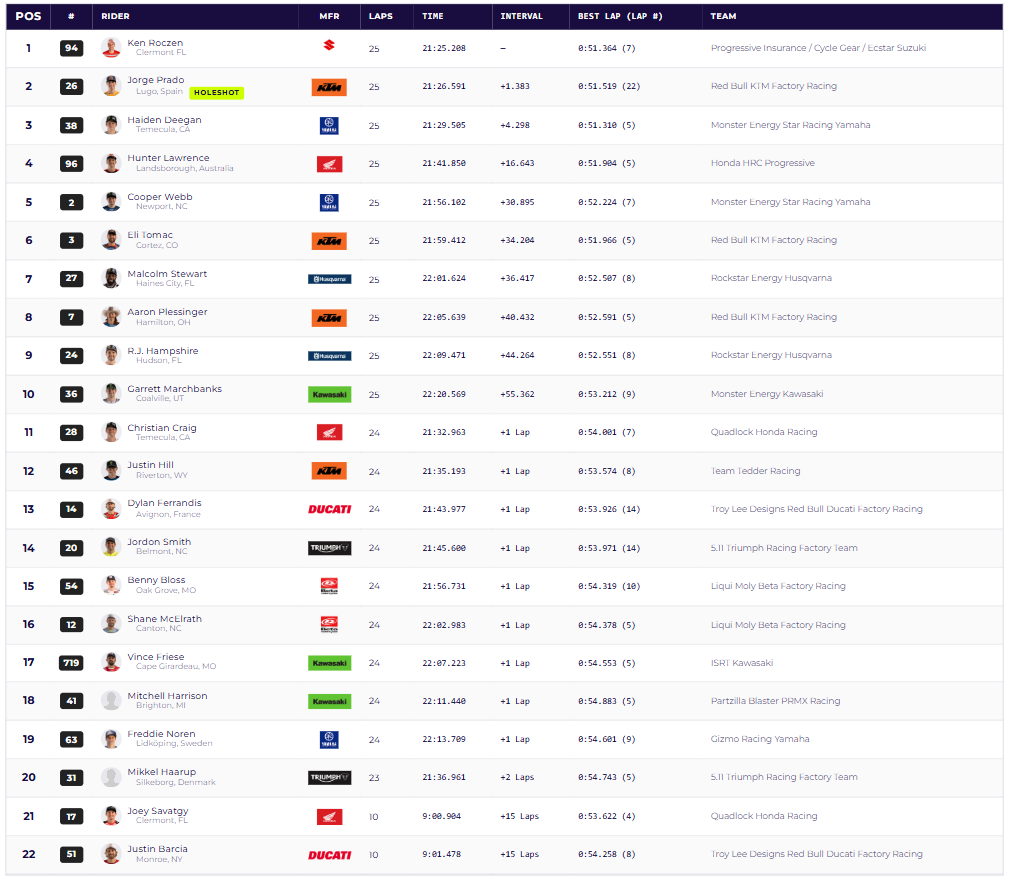Click Monster Energy Kawasaki team name
The image size is (1010, 881).
767,393
